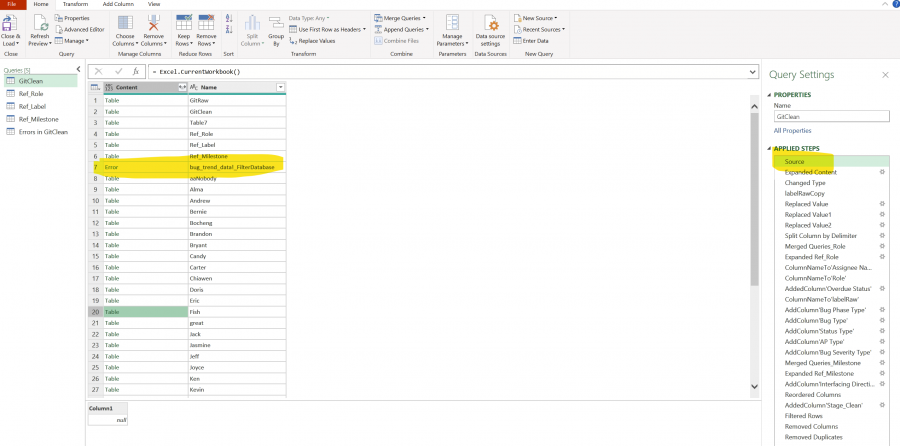Click the query Name input field

tap(831, 116)
